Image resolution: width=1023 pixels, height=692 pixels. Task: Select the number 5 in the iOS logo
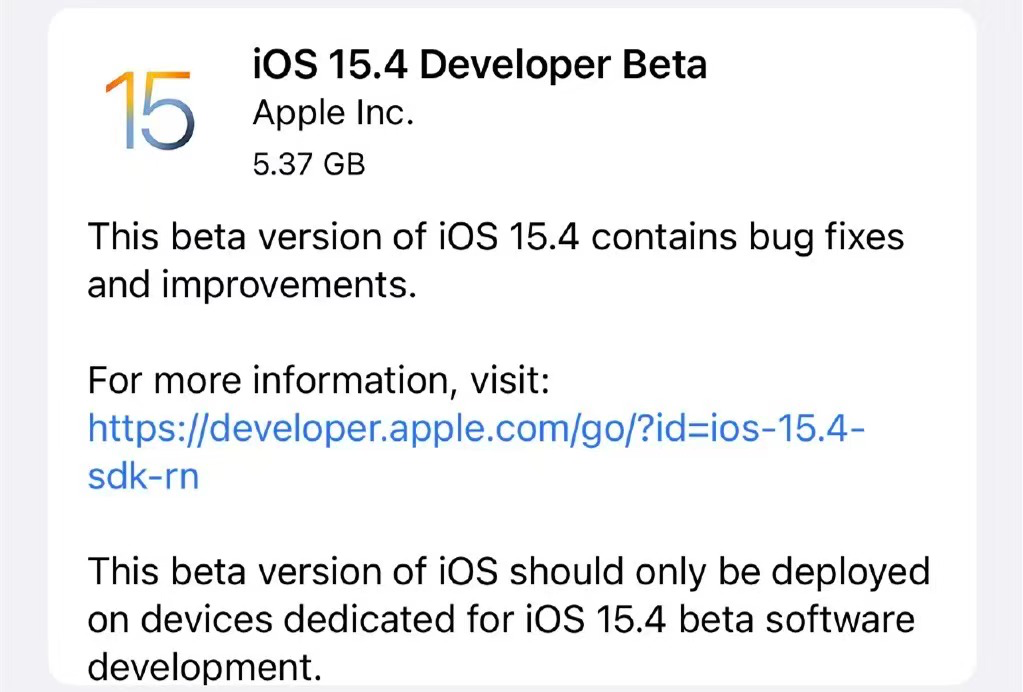pyautogui.click(x=171, y=110)
